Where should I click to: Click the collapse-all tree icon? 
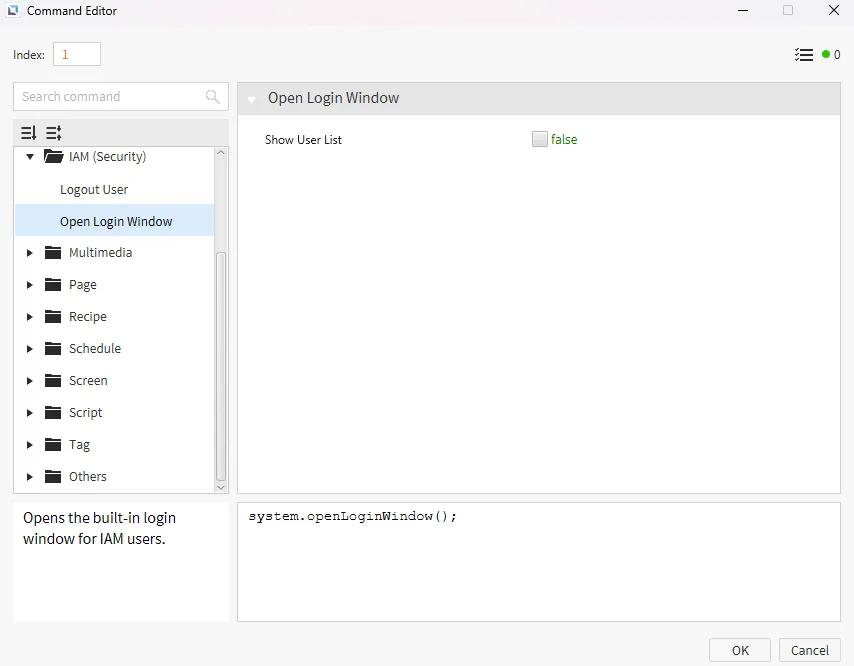[x=54, y=133]
